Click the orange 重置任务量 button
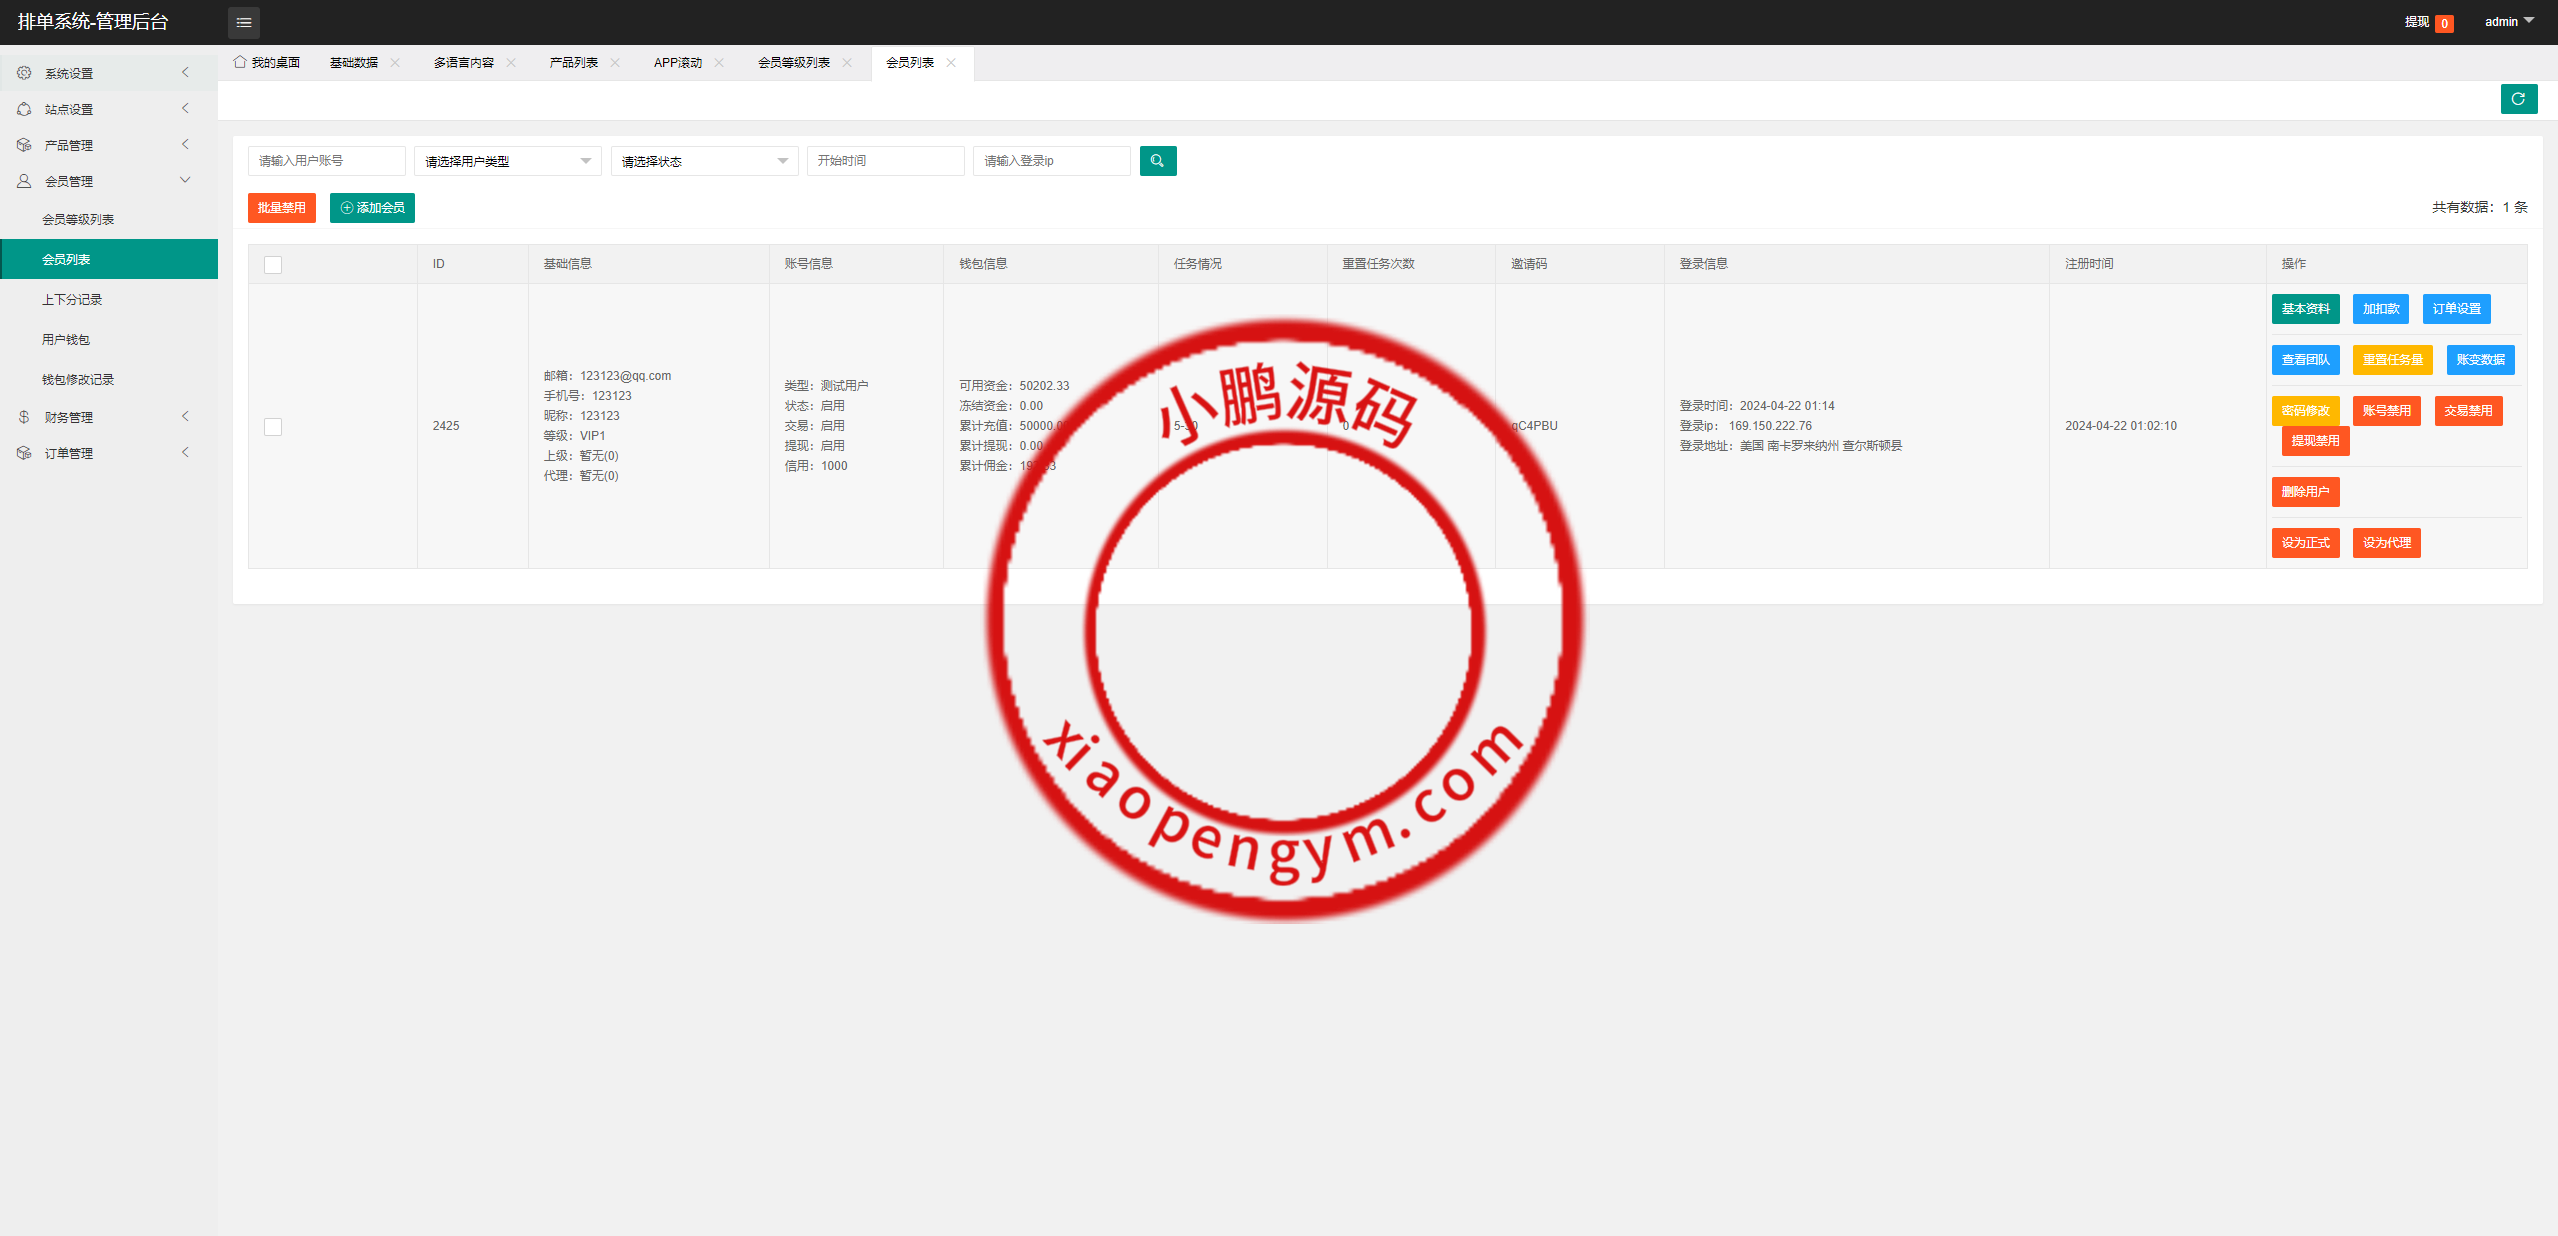 point(2392,360)
